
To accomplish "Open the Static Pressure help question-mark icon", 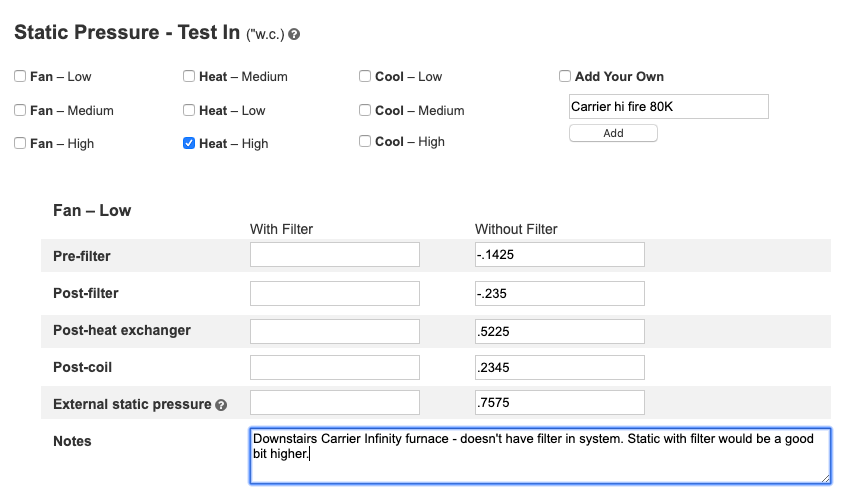I will click(x=294, y=34).
